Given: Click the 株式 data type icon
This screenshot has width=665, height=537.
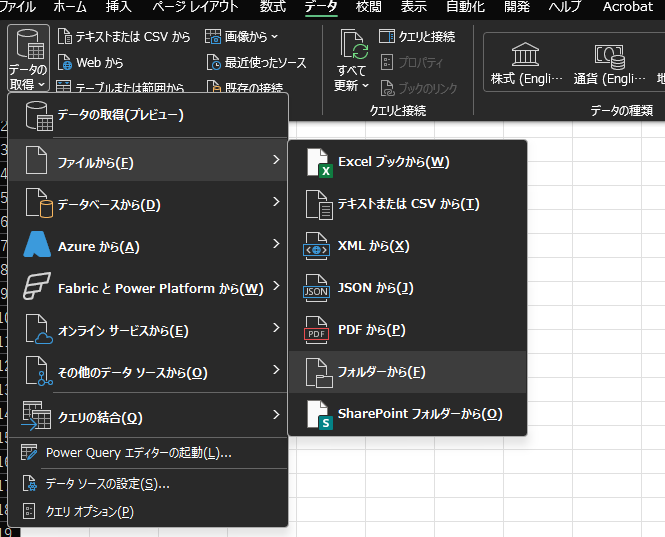Looking at the screenshot, I should [525, 54].
